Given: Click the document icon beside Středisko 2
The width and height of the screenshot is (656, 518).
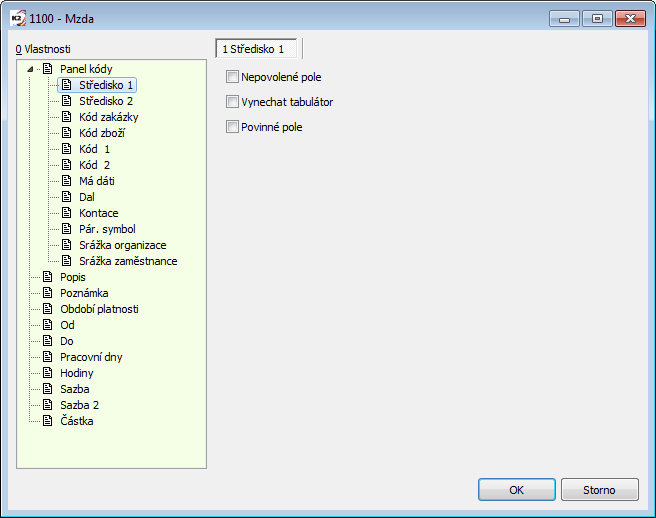Looking at the screenshot, I should pos(67,101).
